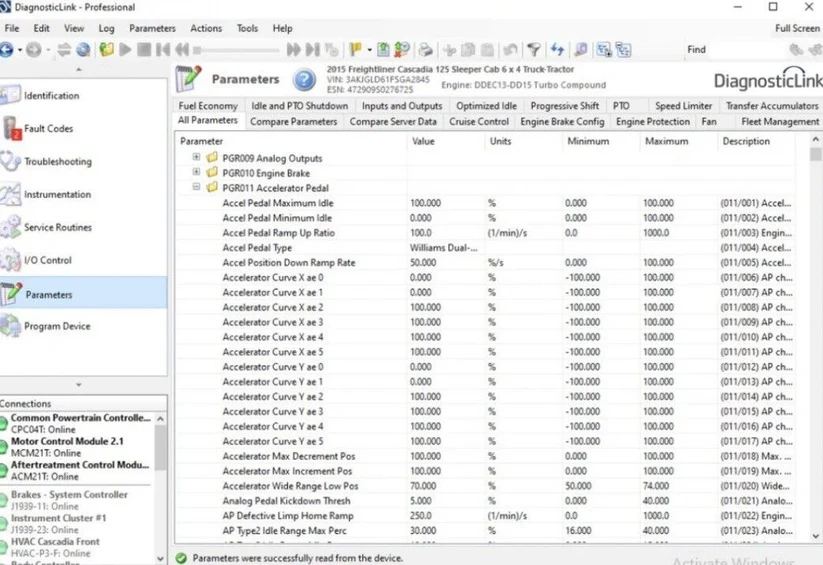Image resolution: width=823 pixels, height=565 pixels.
Task: Rewind the log playback
Action: pyautogui.click(x=182, y=50)
